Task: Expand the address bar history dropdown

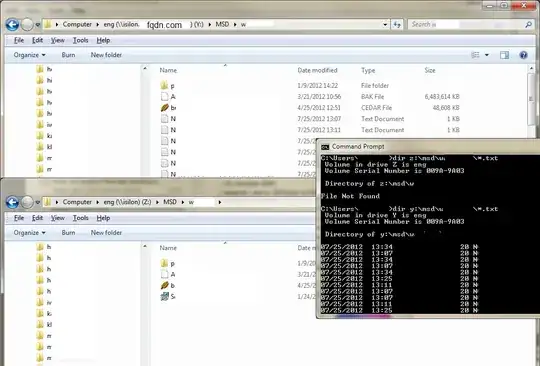Action: tap(385, 24)
